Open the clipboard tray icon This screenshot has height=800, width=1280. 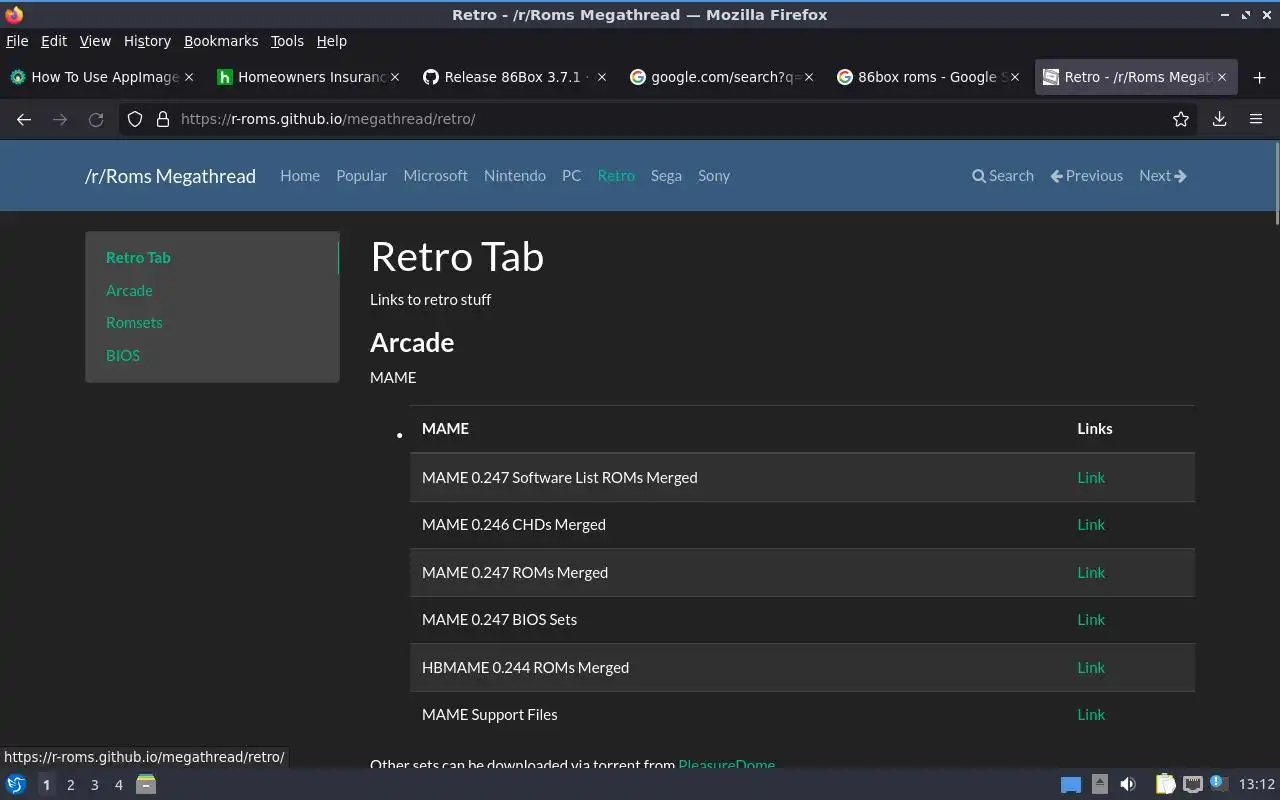tap(1165, 784)
